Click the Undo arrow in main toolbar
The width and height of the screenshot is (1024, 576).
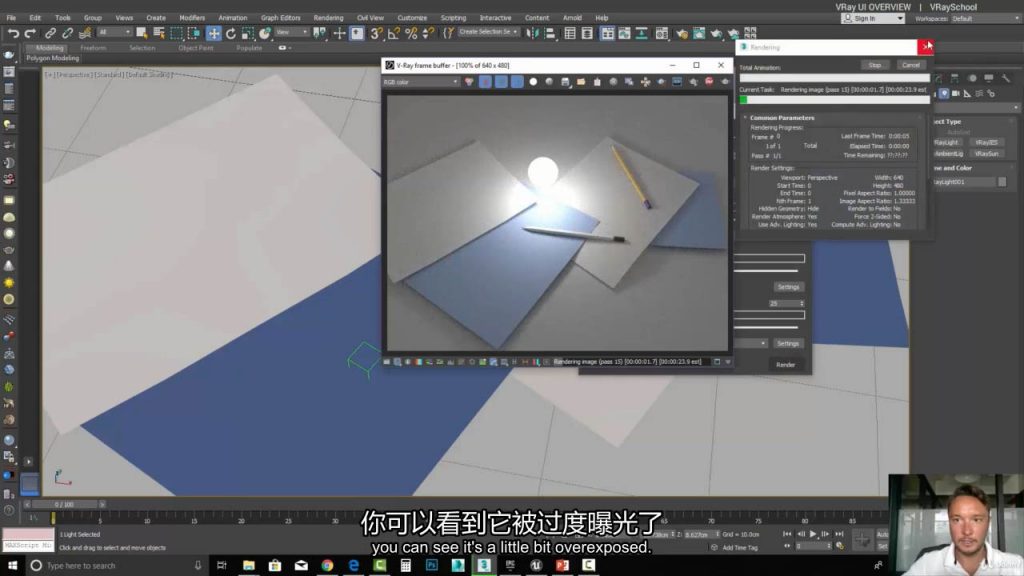(13, 33)
